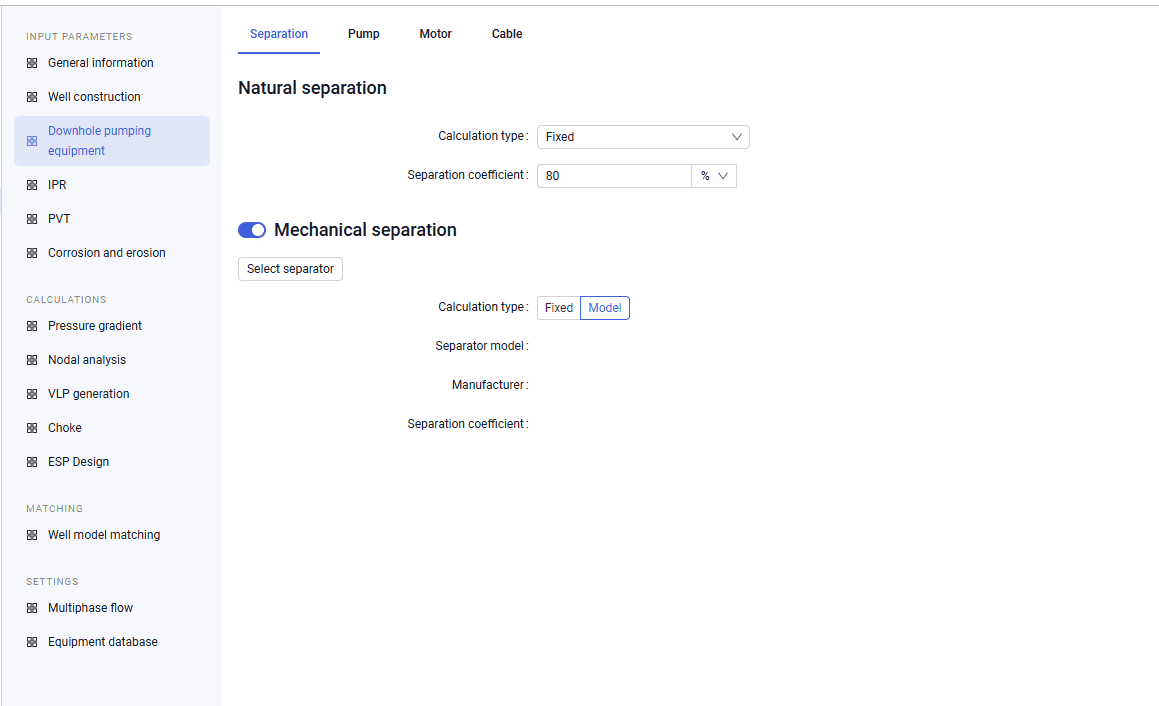The image size is (1159, 706).
Task: Click the Select separator button
Action: (x=290, y=269)
